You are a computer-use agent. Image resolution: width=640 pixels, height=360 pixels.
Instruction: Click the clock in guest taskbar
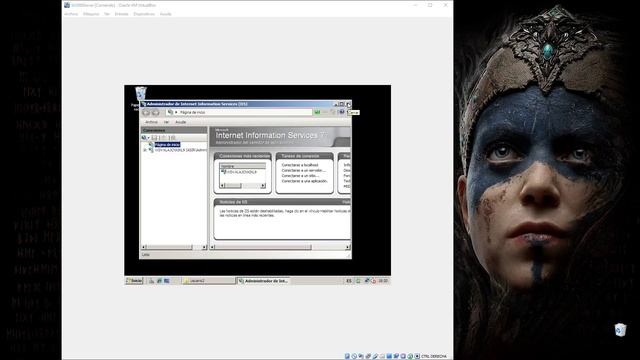point(383,281)
